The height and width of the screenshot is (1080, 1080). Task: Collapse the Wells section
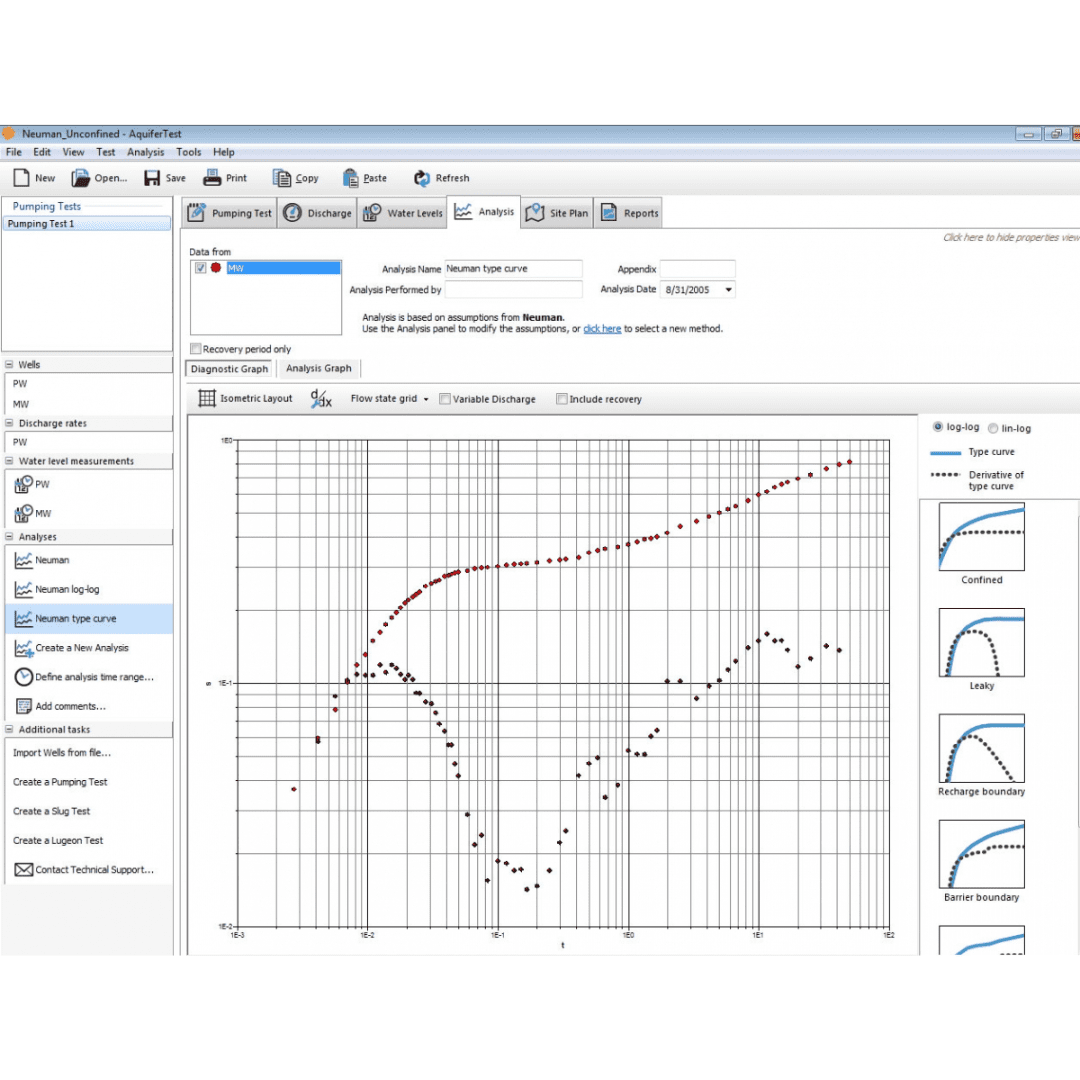tap(9, 365)
